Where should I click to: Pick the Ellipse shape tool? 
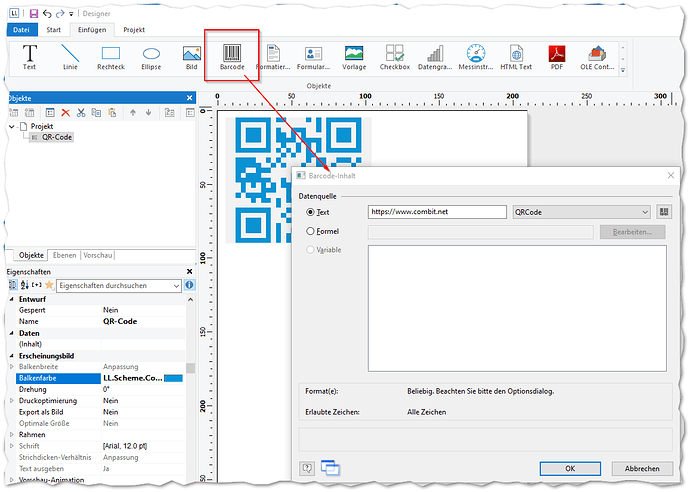tap(151, 57)
